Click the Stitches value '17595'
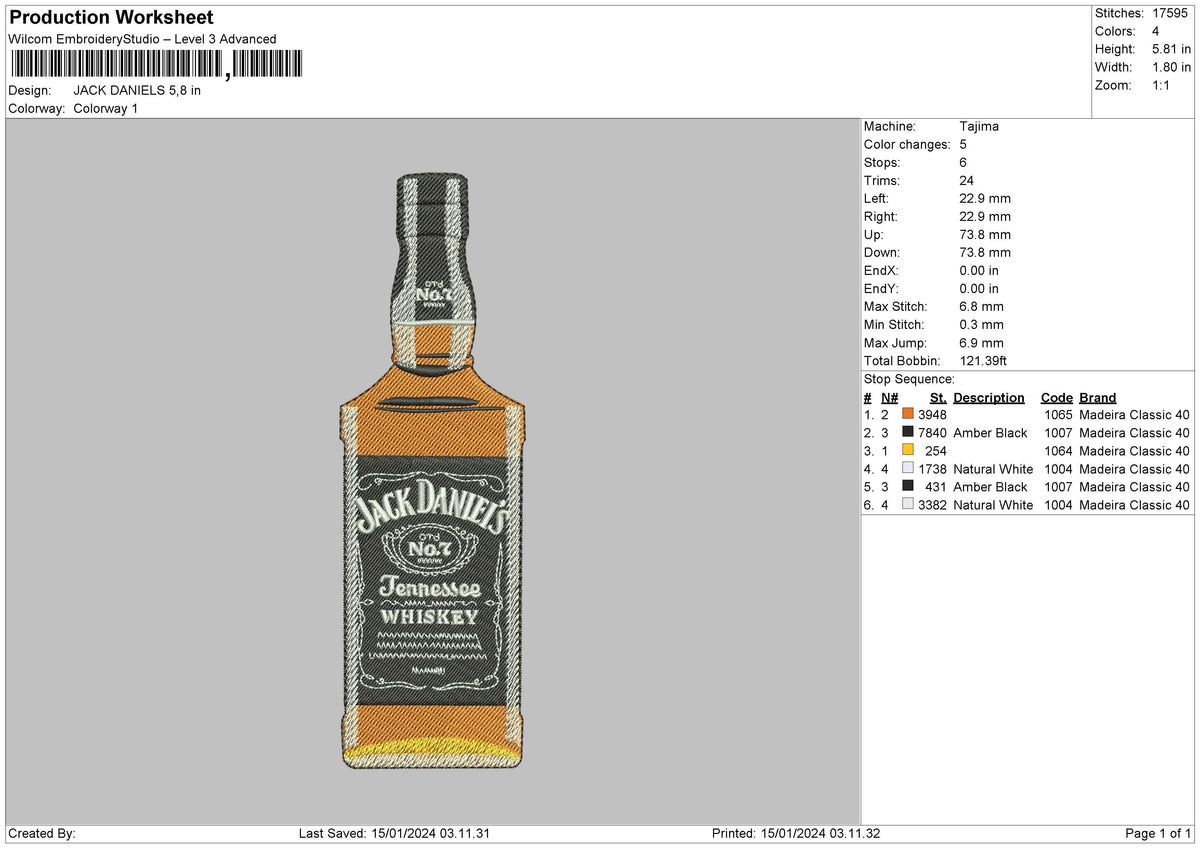This screenshot has width=1200, height=848. pyautogui.click(x=1171, y=13)
